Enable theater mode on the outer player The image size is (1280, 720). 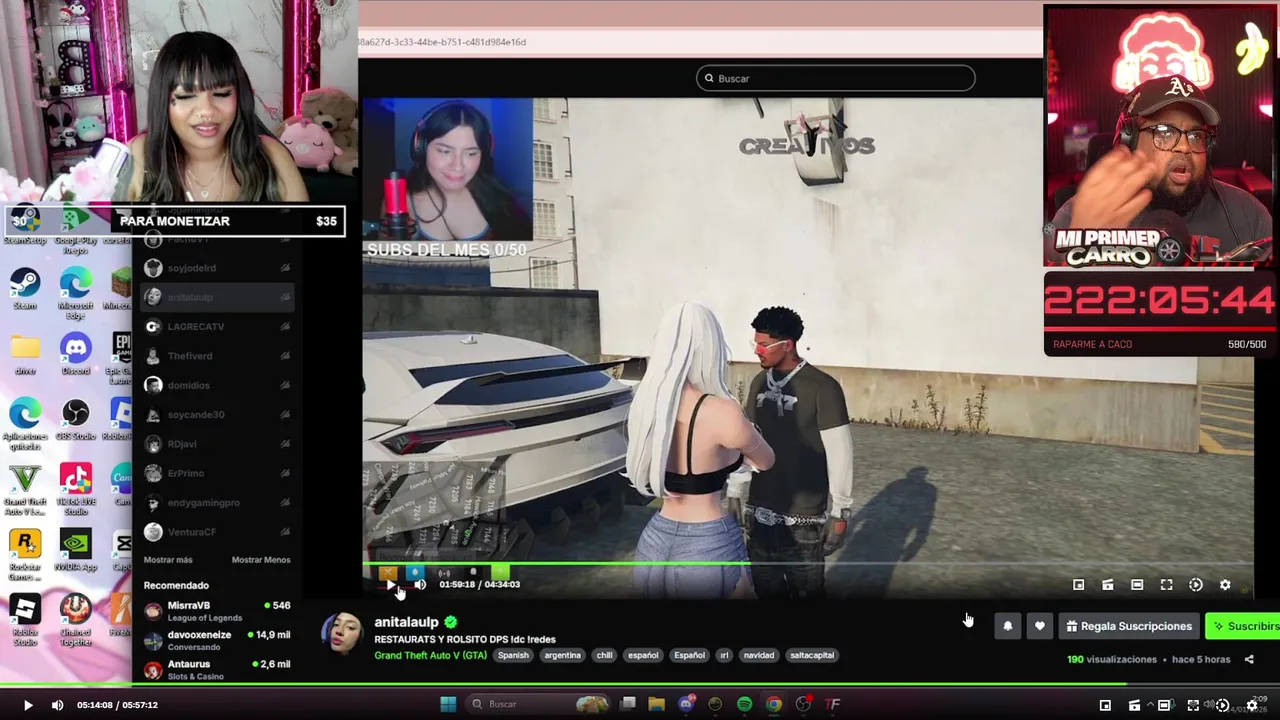tap(1164, 705)
